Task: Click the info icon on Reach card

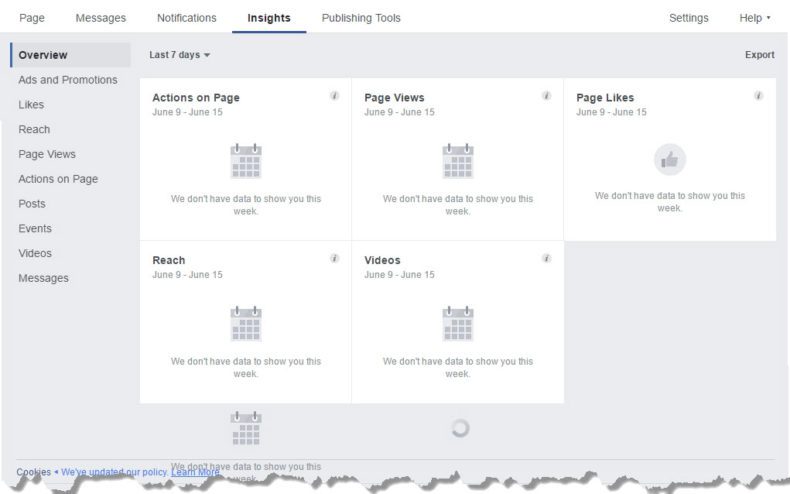Action: click(x=335, y=259)
